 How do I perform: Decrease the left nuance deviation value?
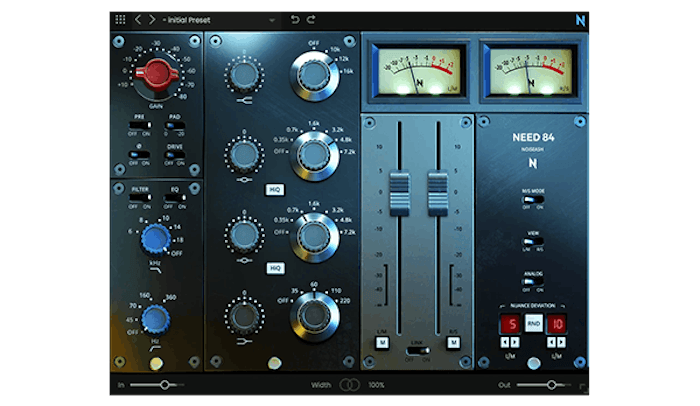click(503, 343)
